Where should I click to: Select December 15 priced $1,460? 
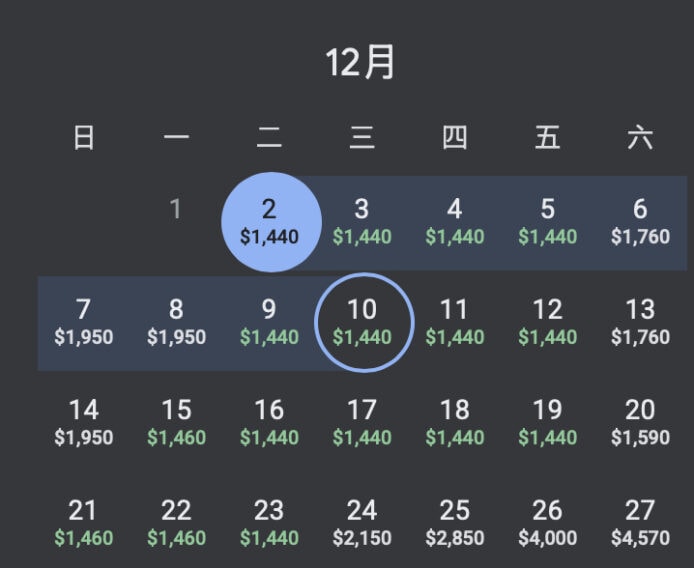coord(176,423)
